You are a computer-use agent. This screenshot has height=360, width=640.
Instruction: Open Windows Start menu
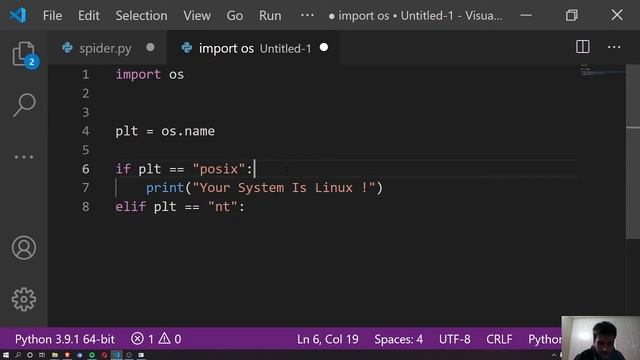pos(6,355)
